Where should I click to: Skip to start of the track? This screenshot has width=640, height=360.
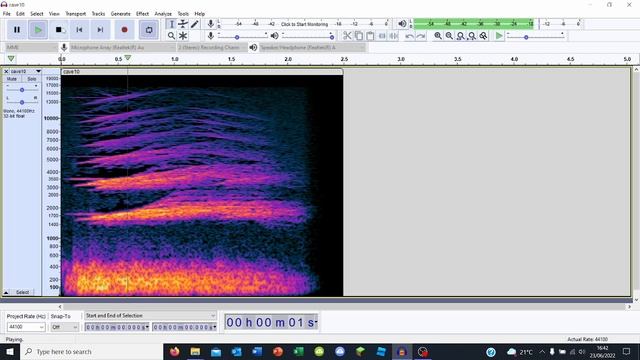coord(80,30)
